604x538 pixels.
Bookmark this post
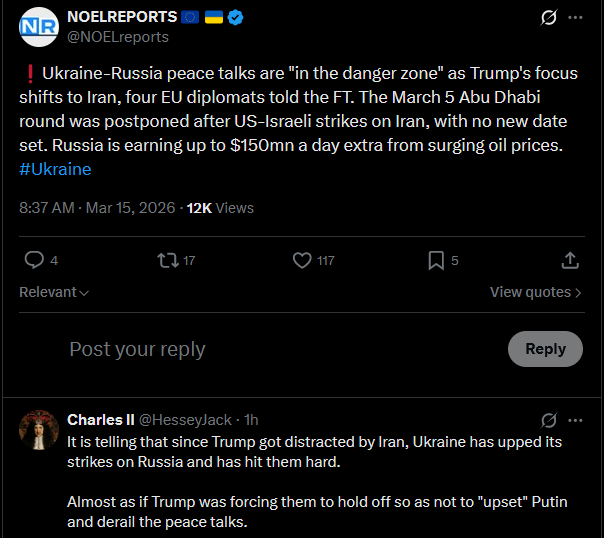(x=436, y=260)
